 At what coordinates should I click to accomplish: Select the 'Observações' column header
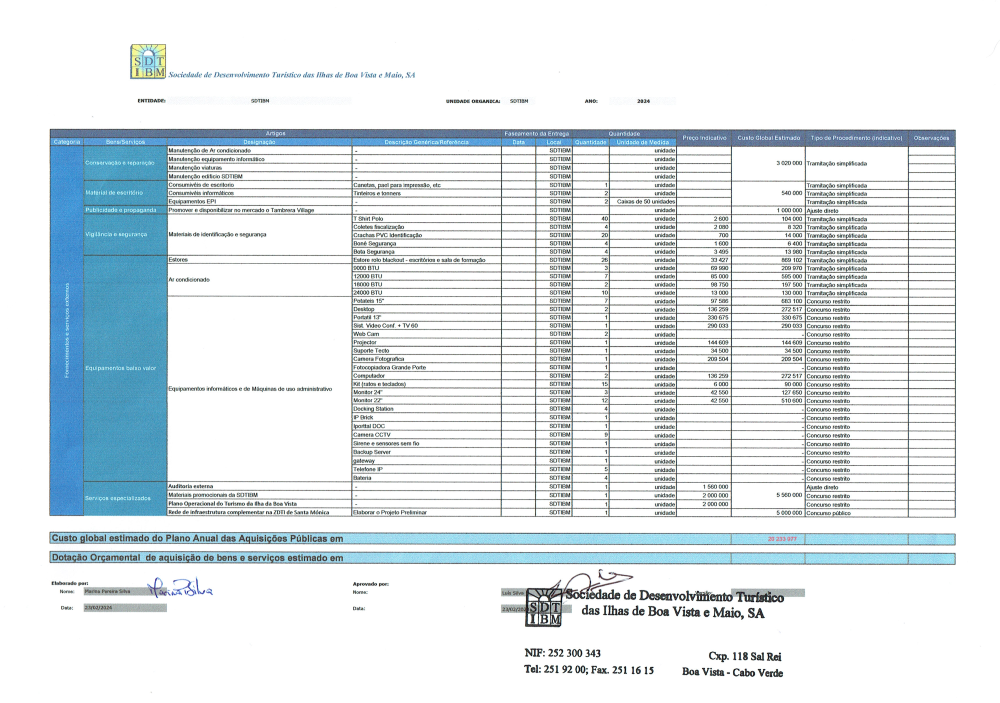pyautogui.click(x=931, y=137)
